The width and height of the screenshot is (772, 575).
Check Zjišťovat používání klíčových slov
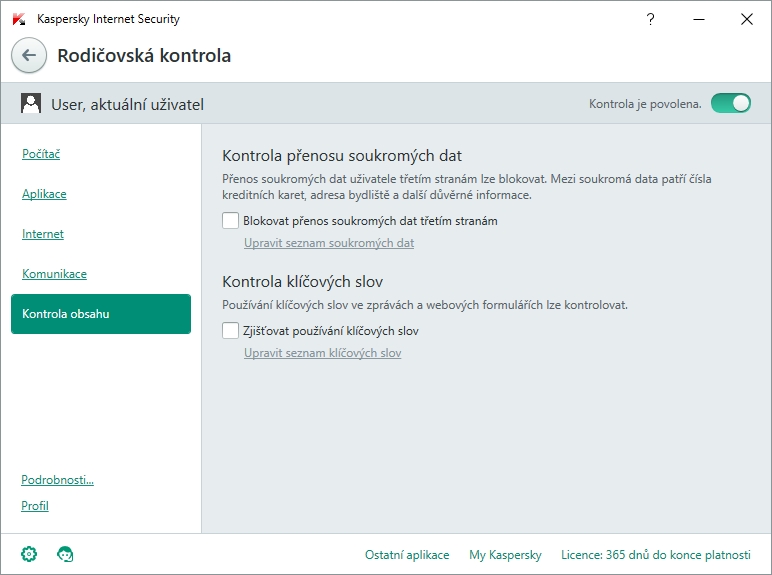click(x=230, y=330)
